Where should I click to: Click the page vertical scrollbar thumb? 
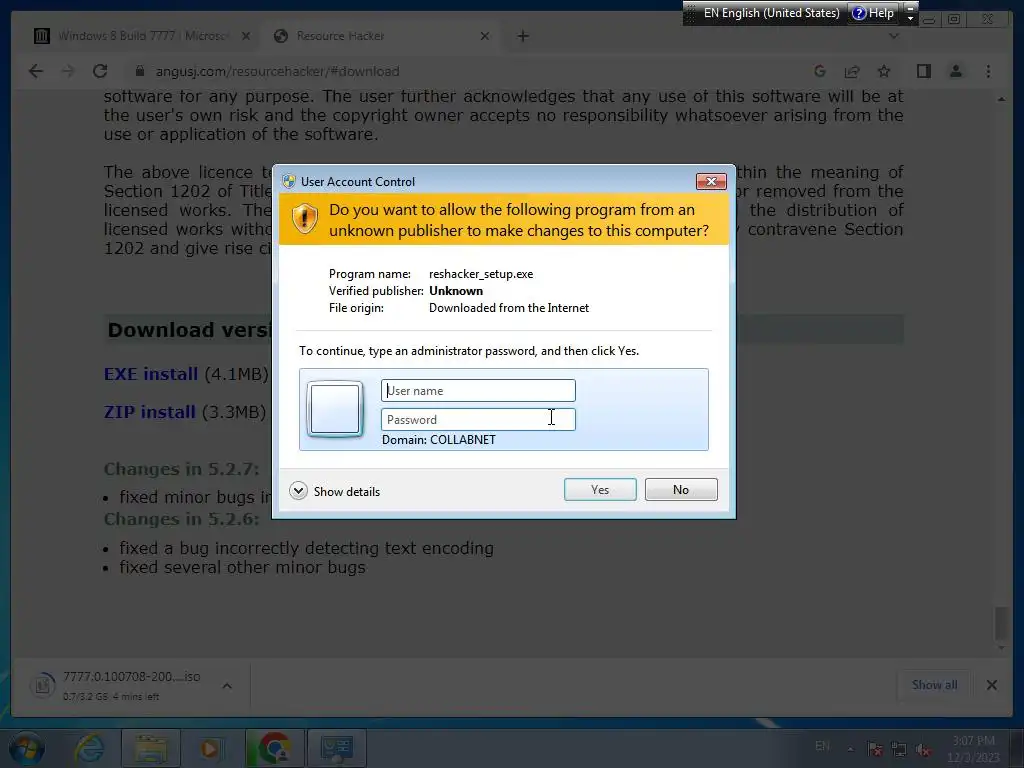[x=1001, y=623]
